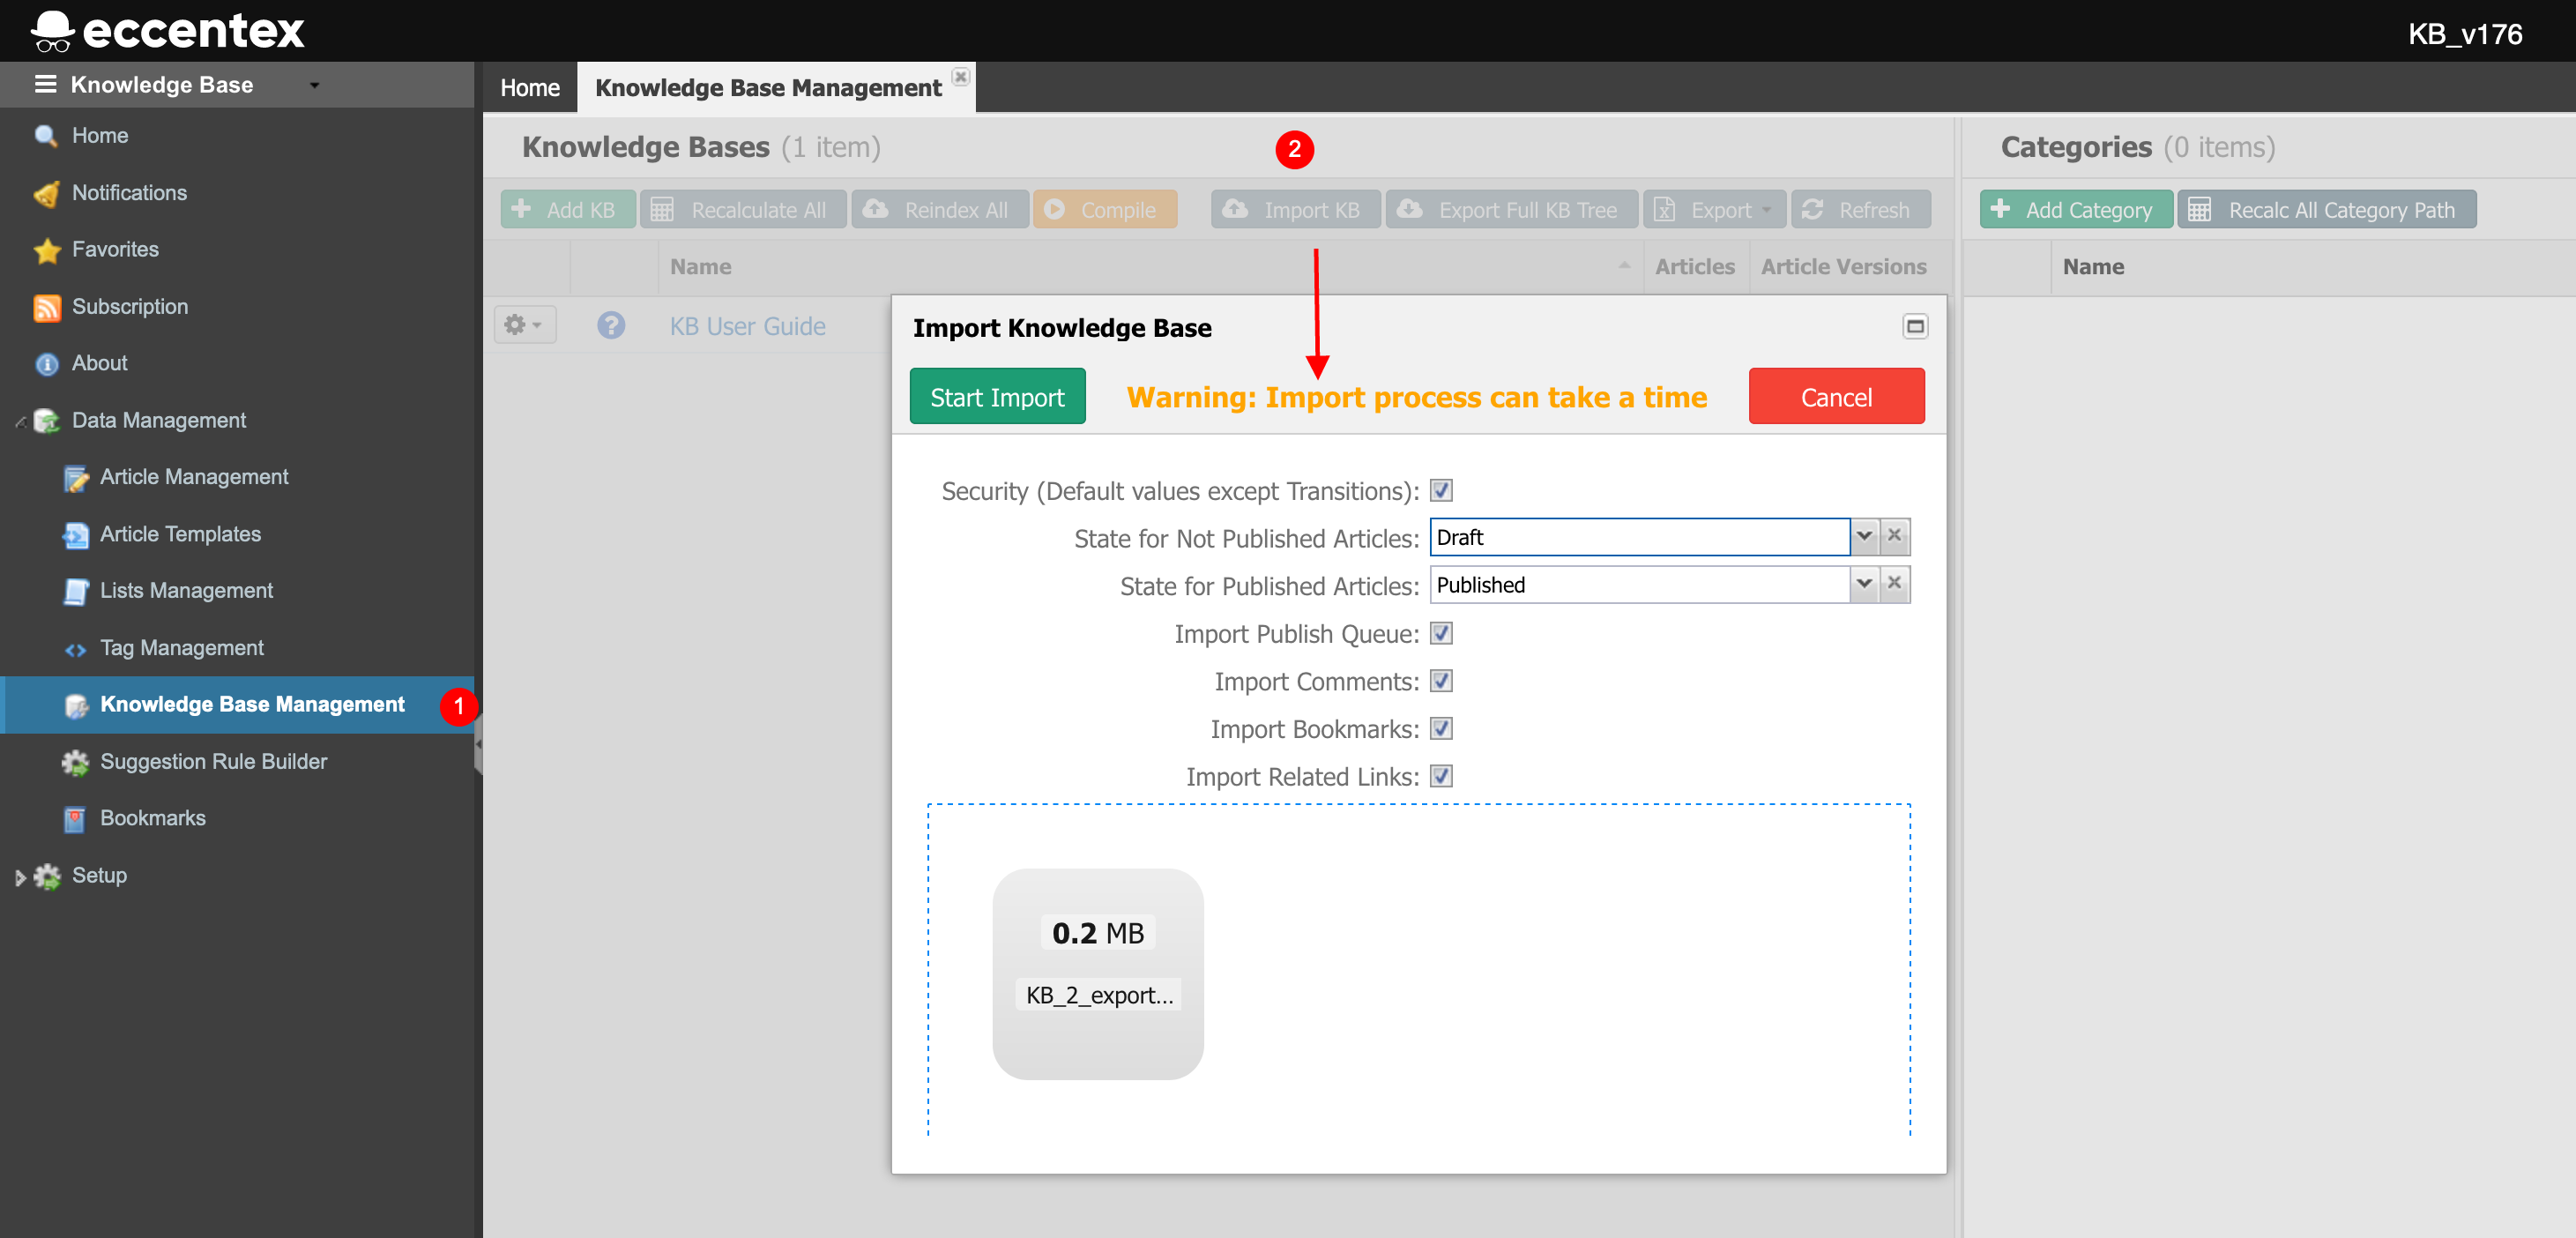Click the Favorites star icon
Image resolution: width=2576 pixels, height=1238 pixels.
(47, 250)
